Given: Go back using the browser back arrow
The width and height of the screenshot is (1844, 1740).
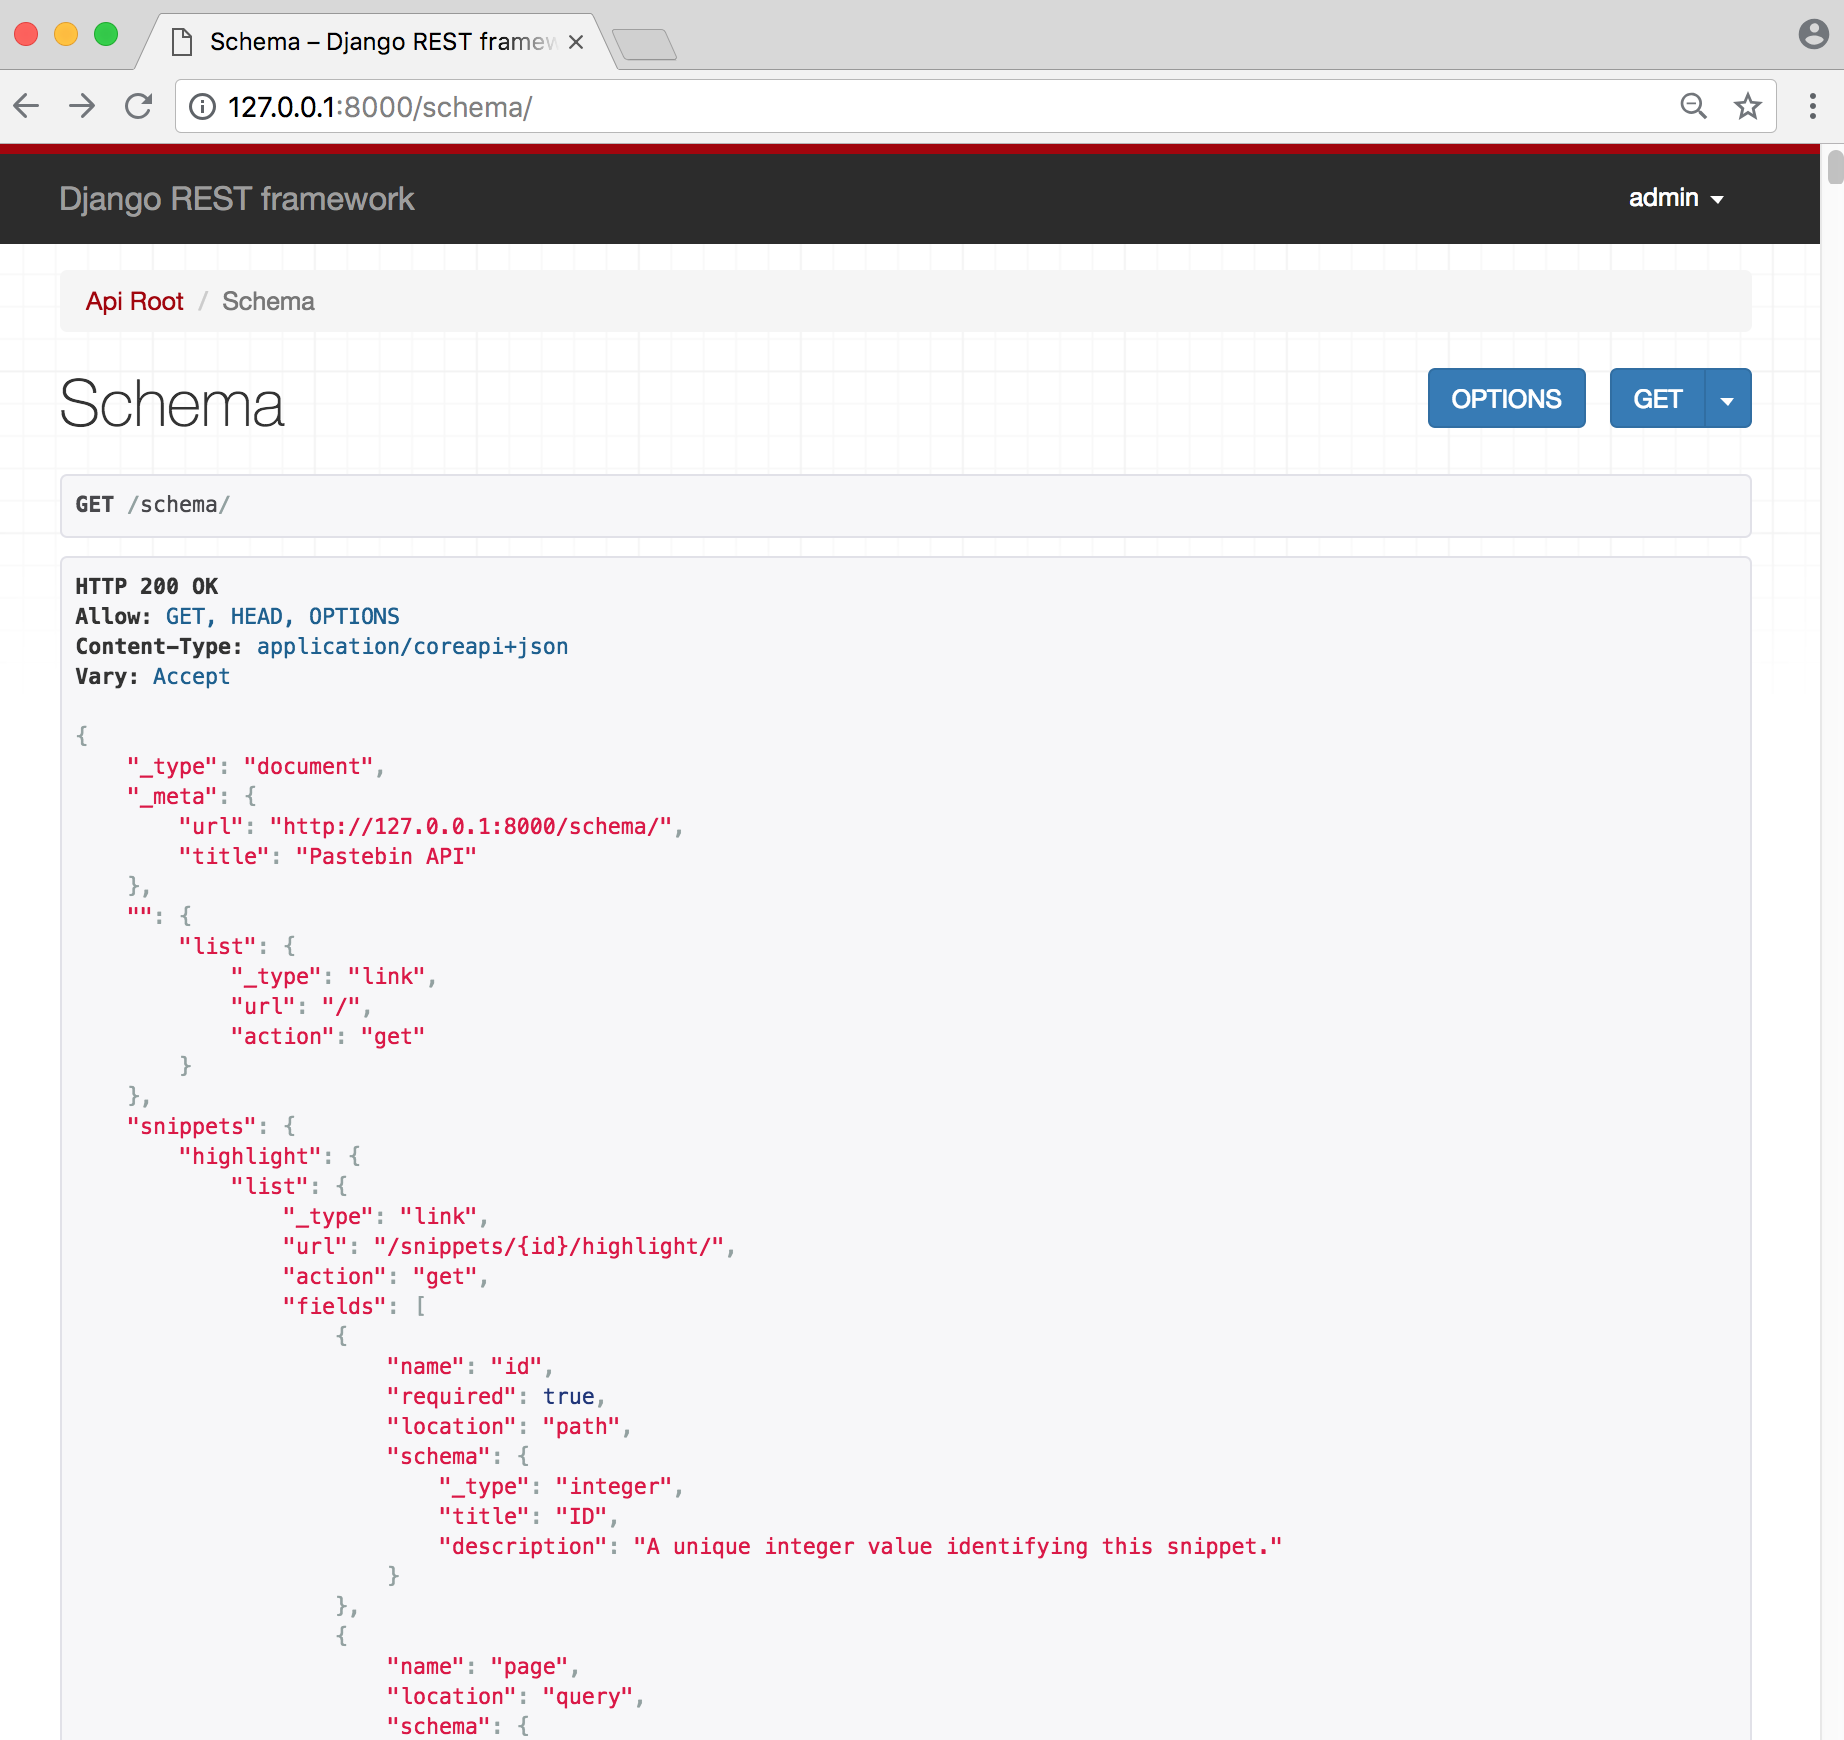Looking at the screenshot, I should pos(27,106).
